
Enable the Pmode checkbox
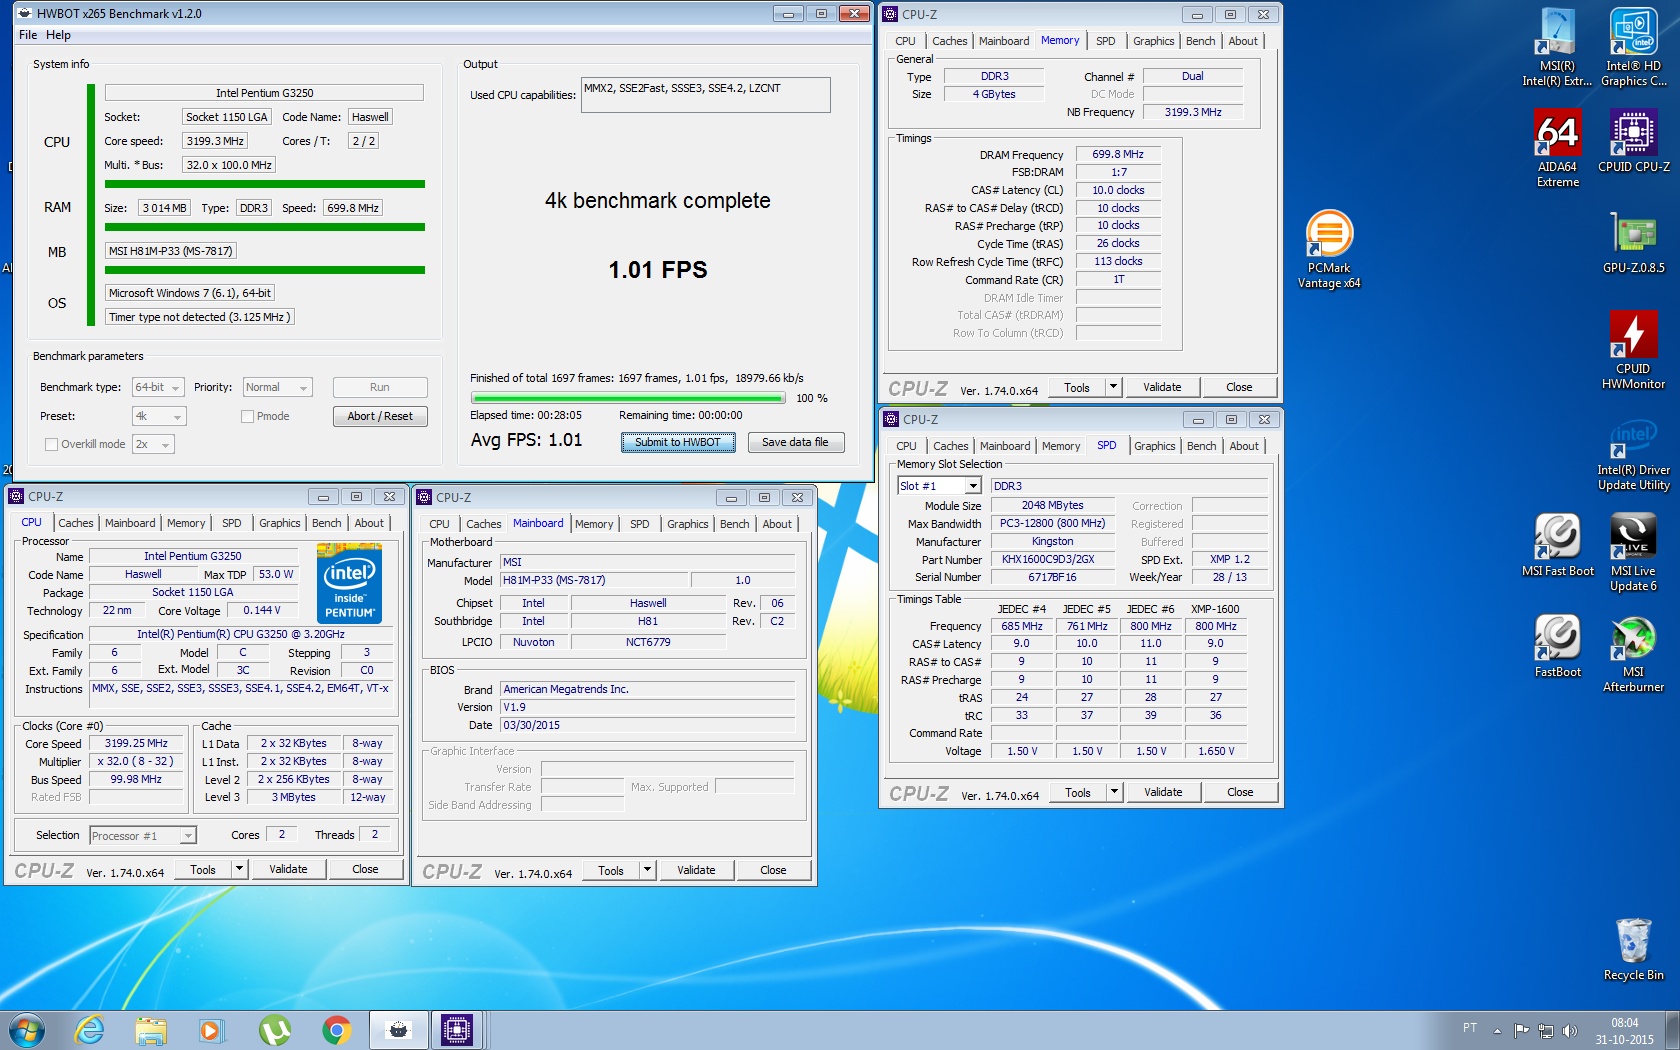coord(247,416)
